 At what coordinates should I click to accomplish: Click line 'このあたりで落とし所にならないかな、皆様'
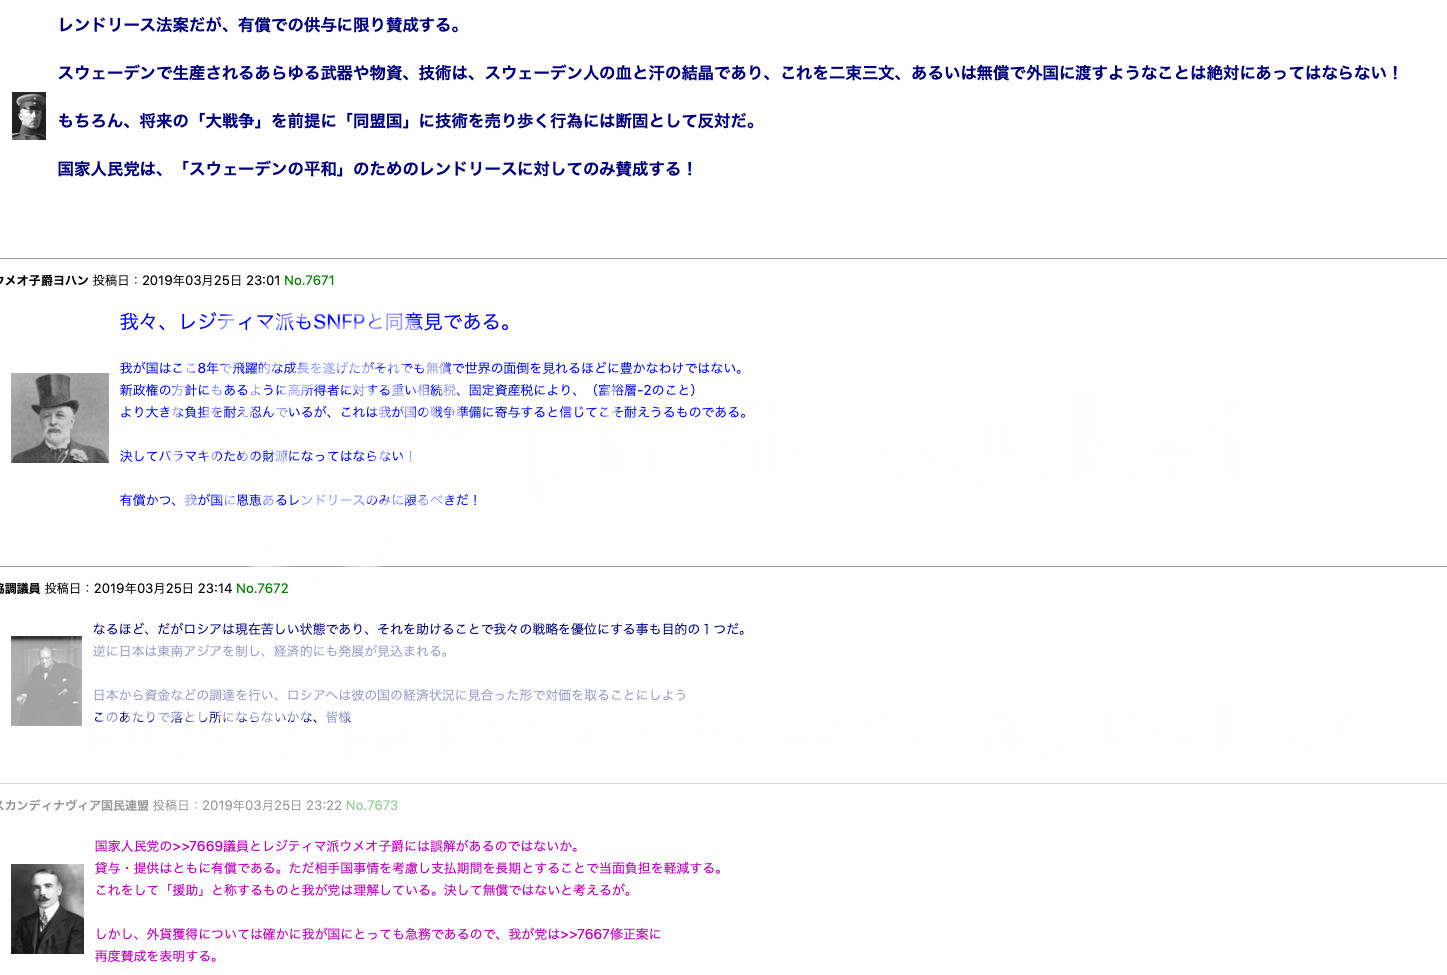(222, 717)
